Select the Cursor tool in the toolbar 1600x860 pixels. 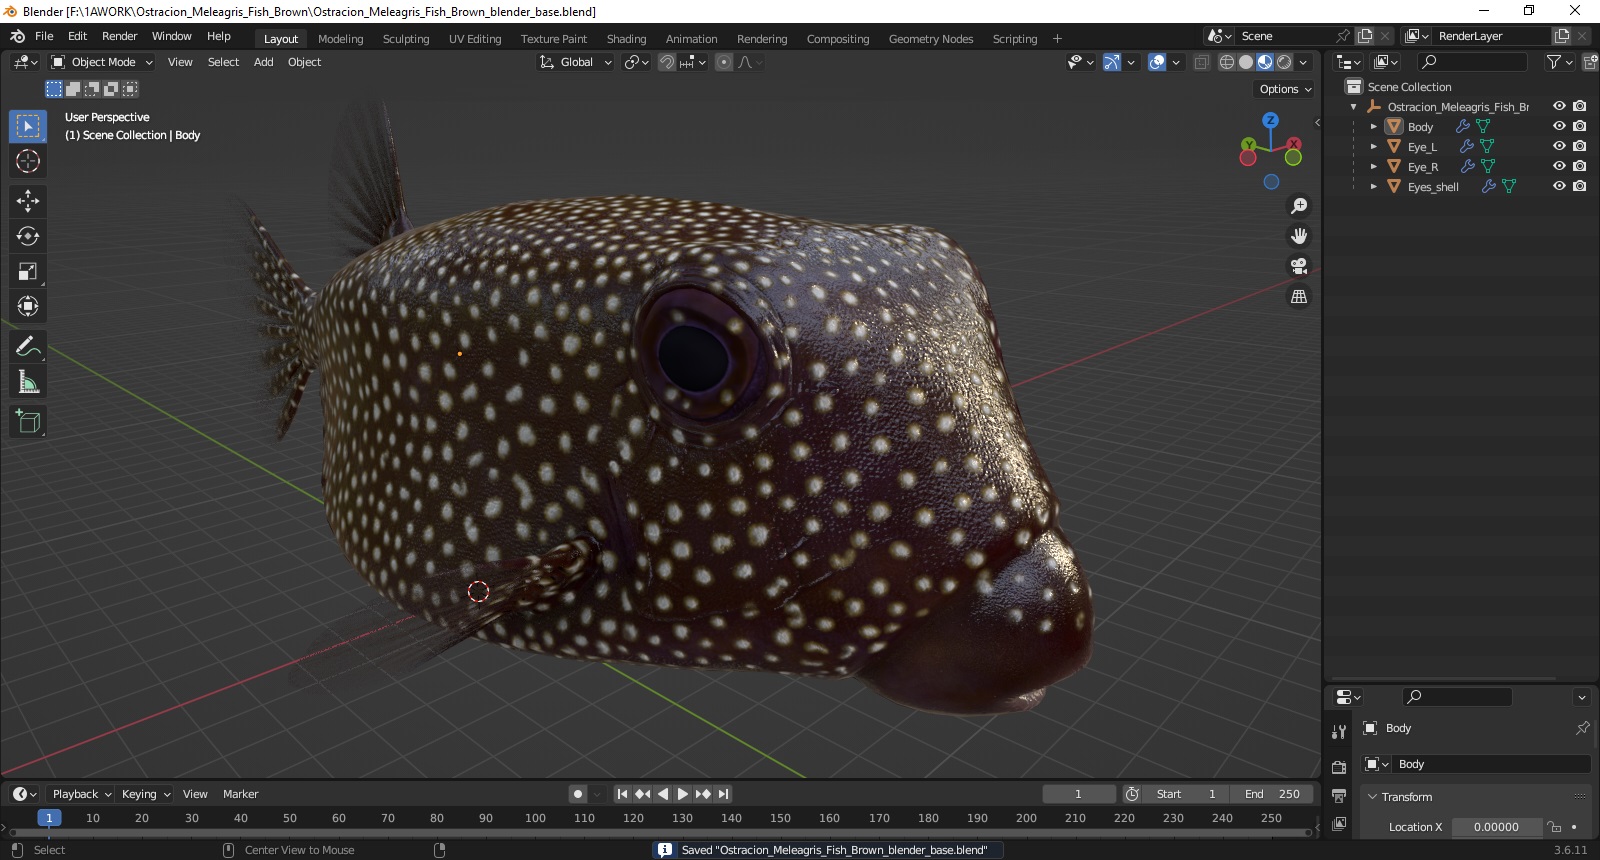tap(28, 161)
